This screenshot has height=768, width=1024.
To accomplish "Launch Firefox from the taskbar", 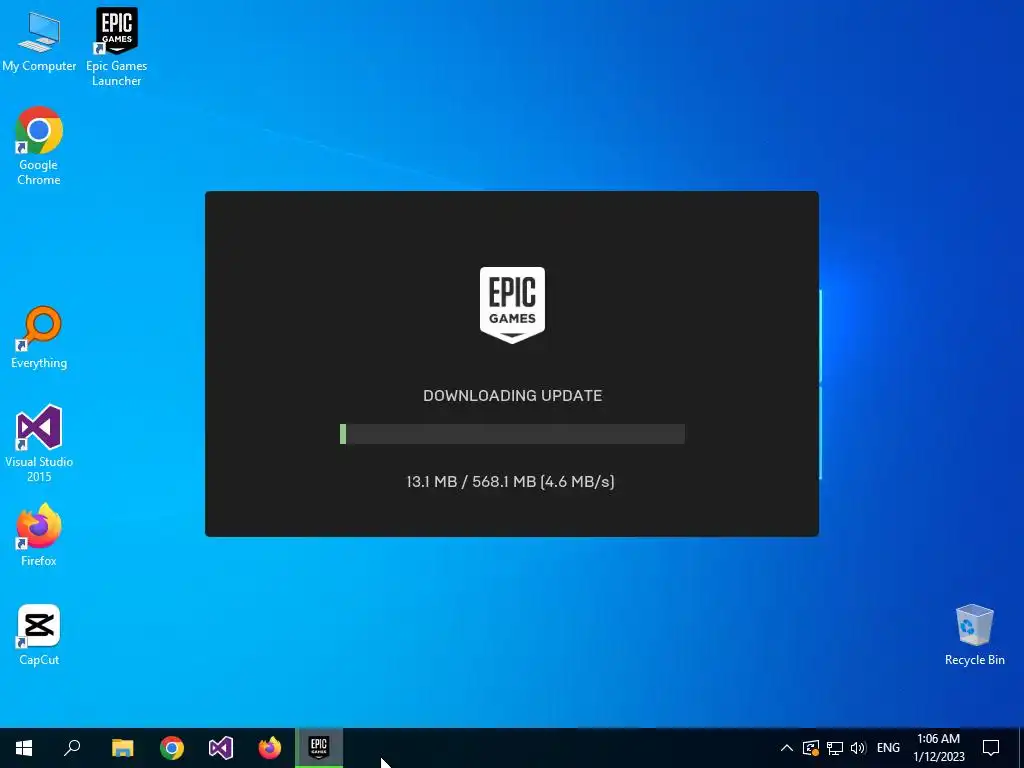I will [270, 748].
